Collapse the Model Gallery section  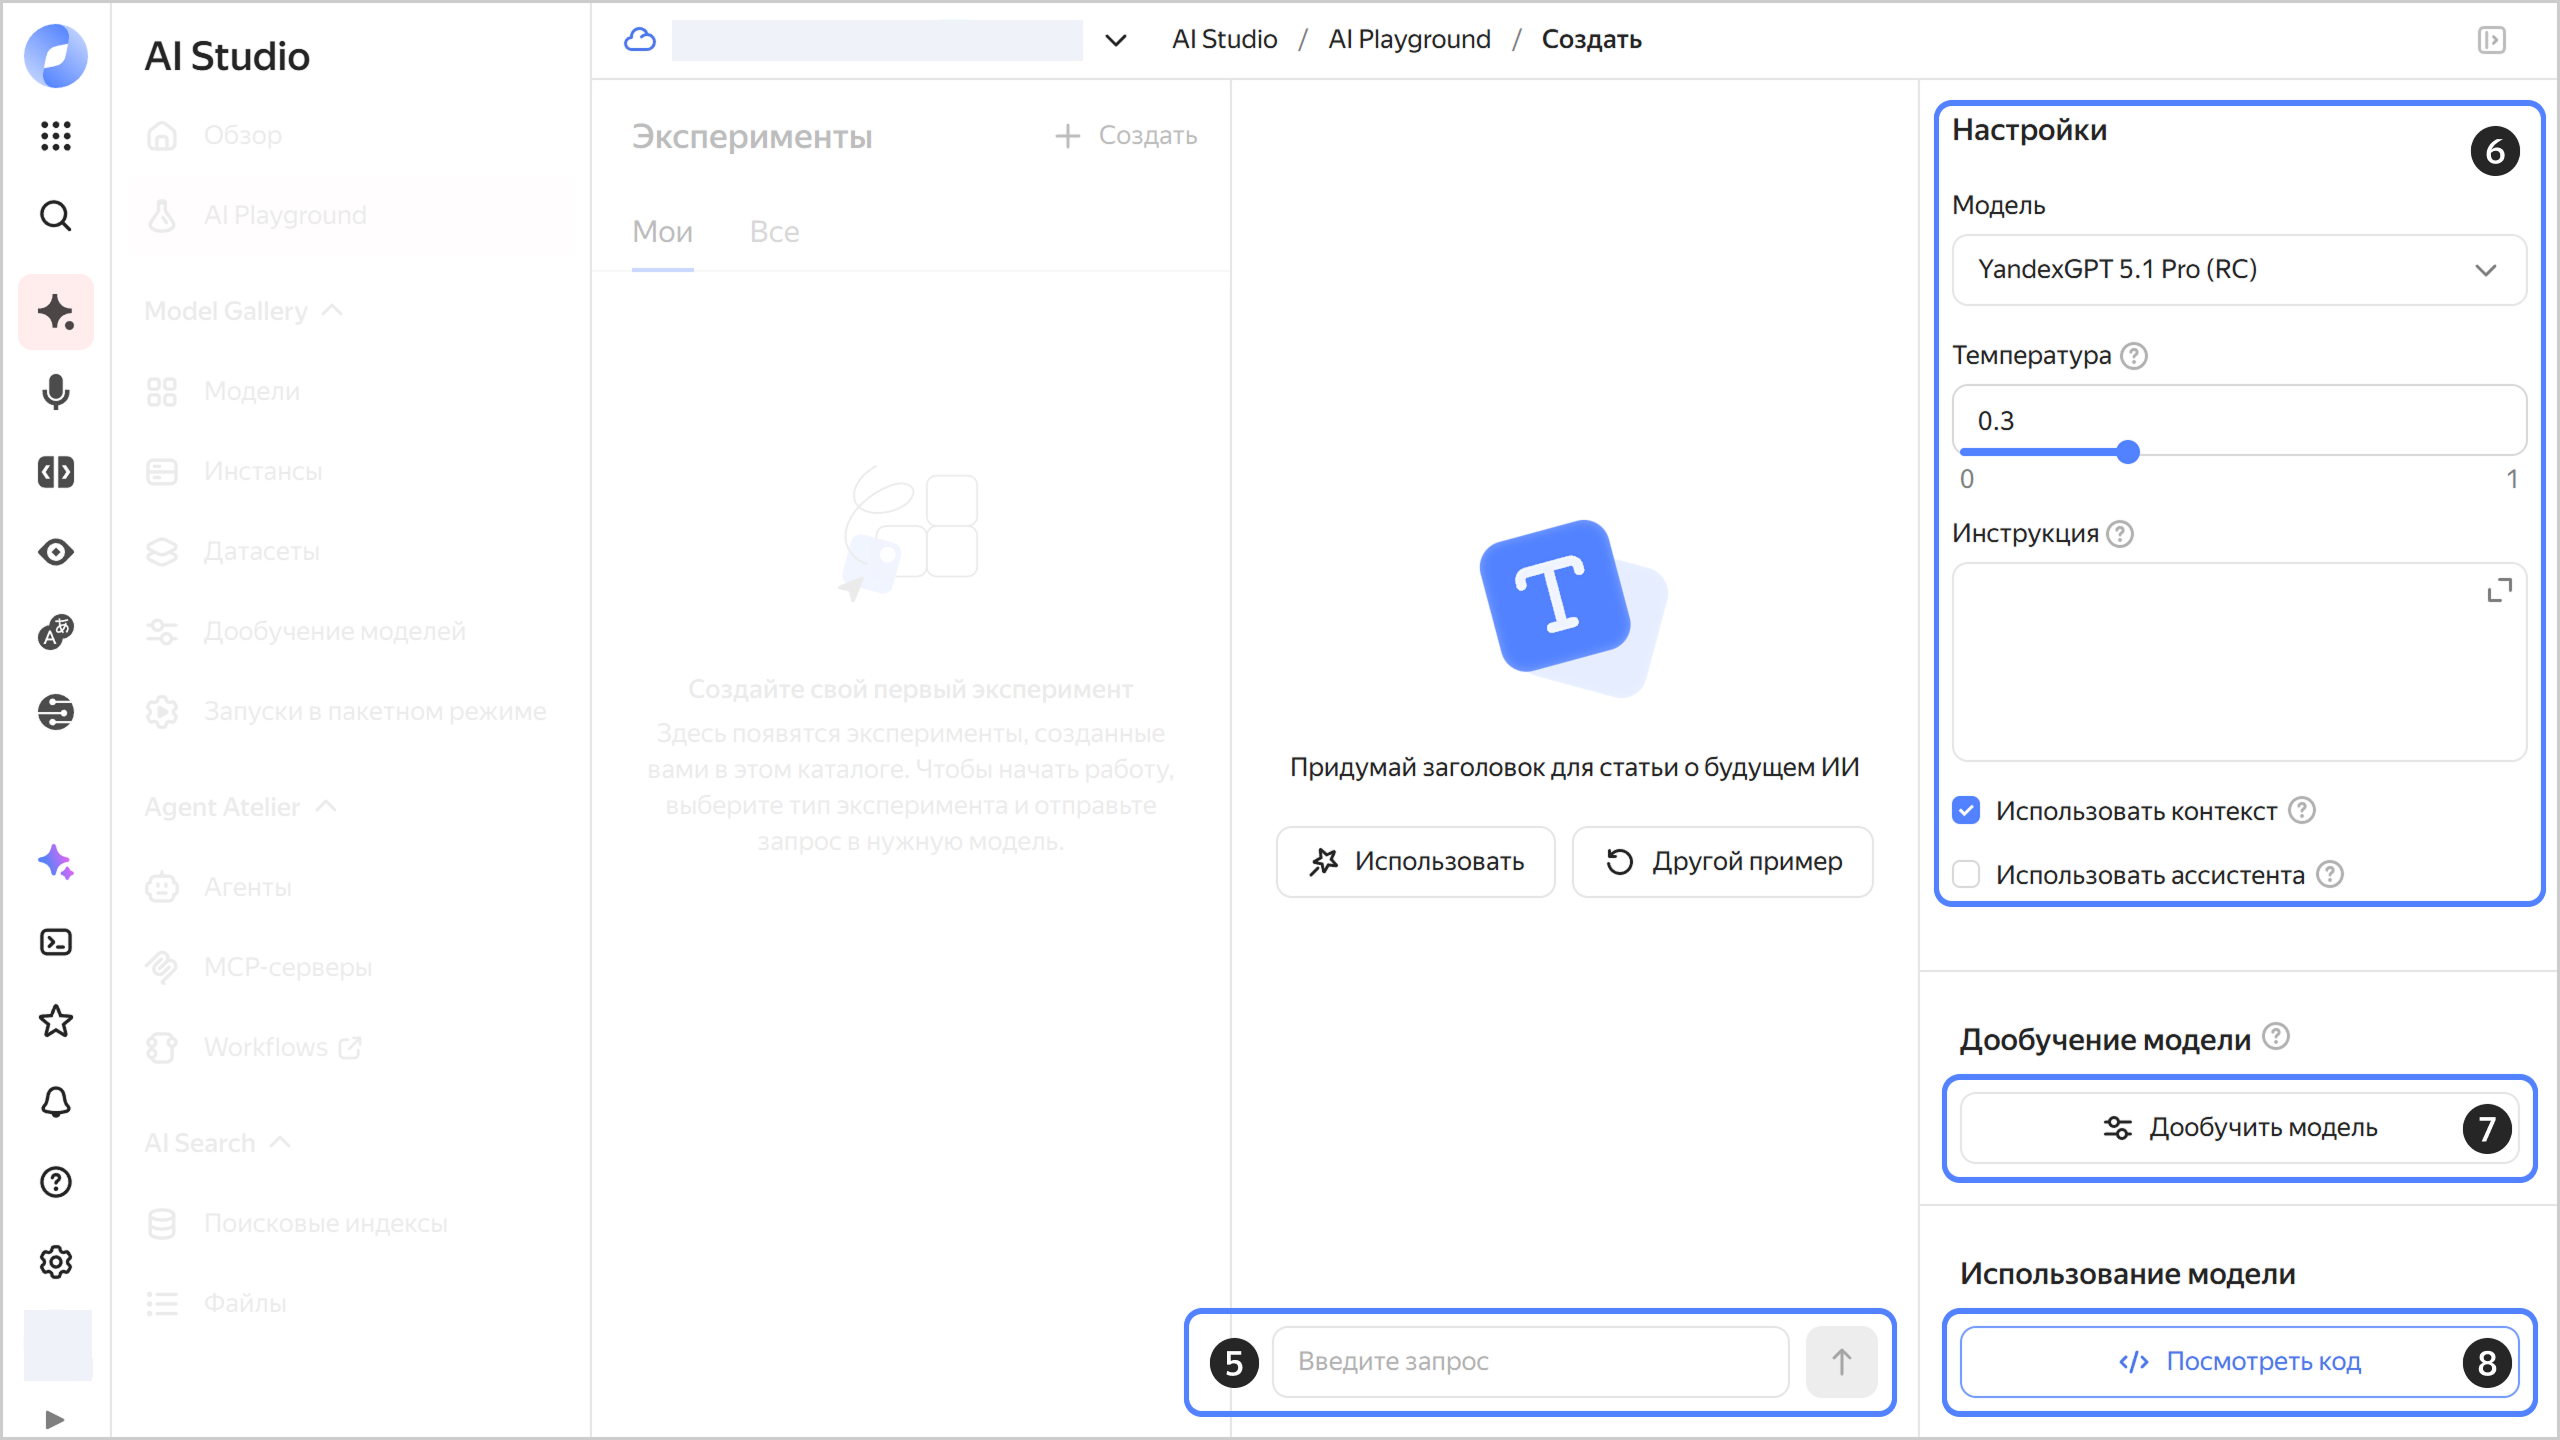click(332, 311)
